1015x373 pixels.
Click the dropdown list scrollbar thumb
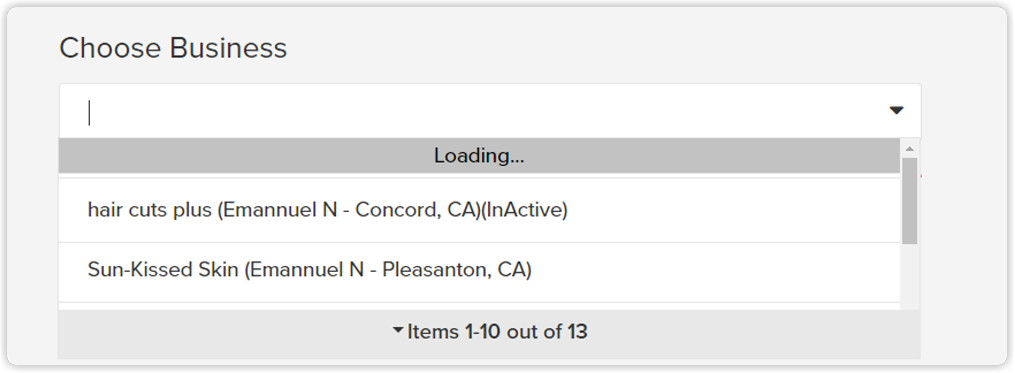pyautogui.click(x=909, y=201)
